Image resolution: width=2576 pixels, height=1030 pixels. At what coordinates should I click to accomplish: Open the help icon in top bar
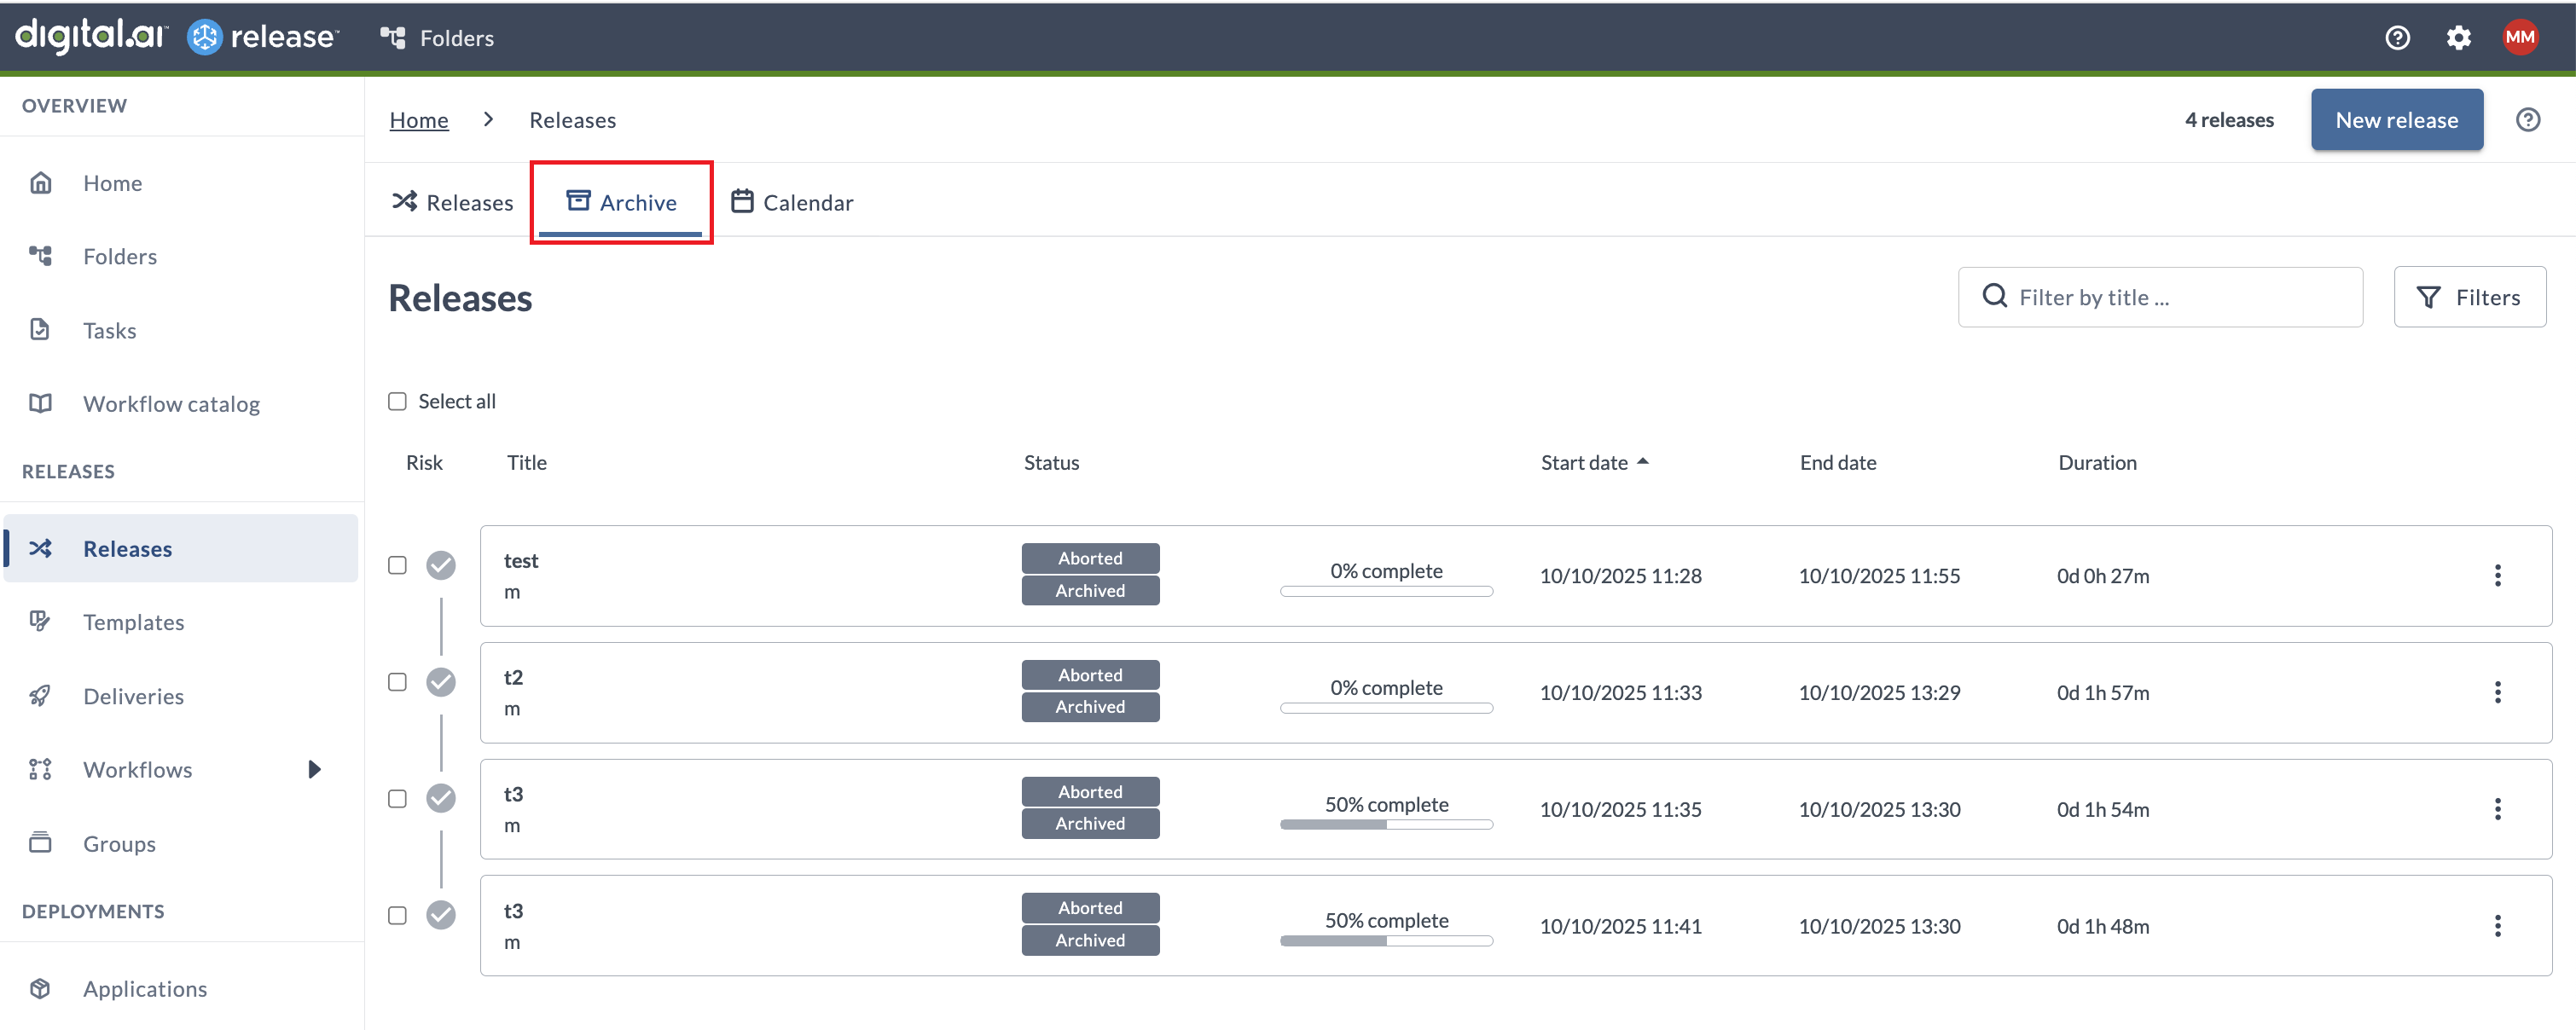[x=2397, y=38]
